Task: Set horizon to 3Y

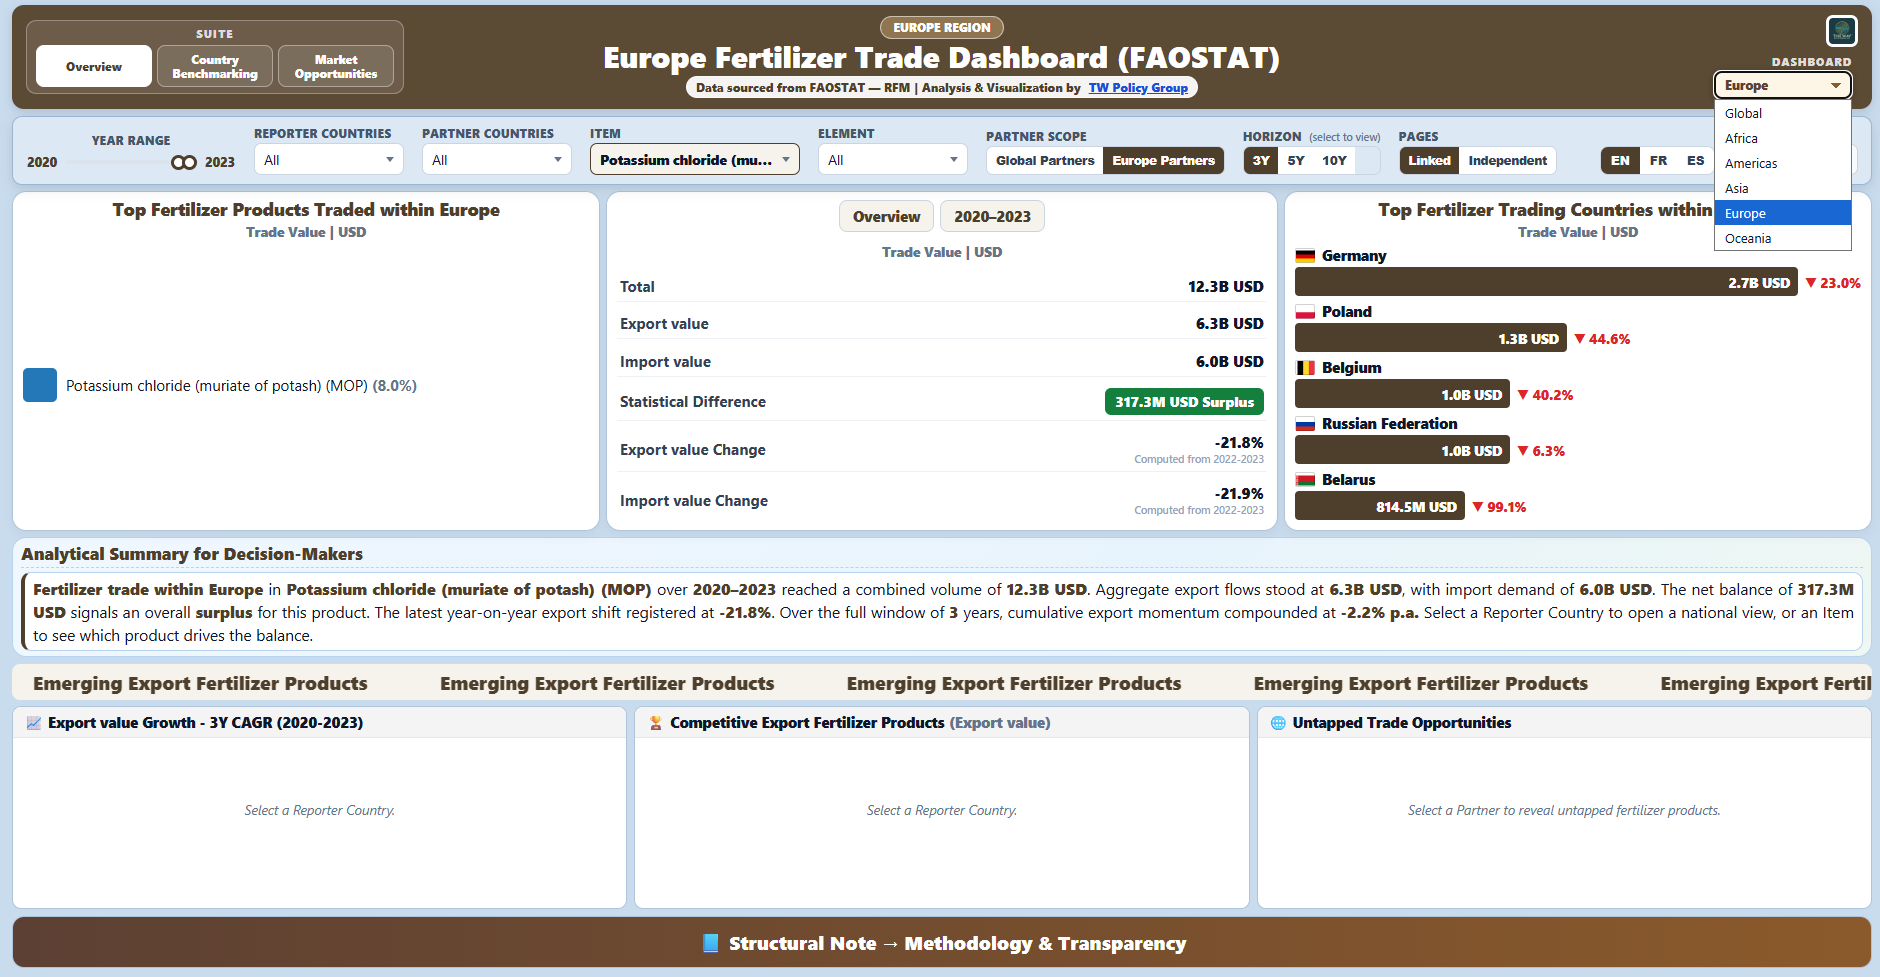Action: point(1261,161)
